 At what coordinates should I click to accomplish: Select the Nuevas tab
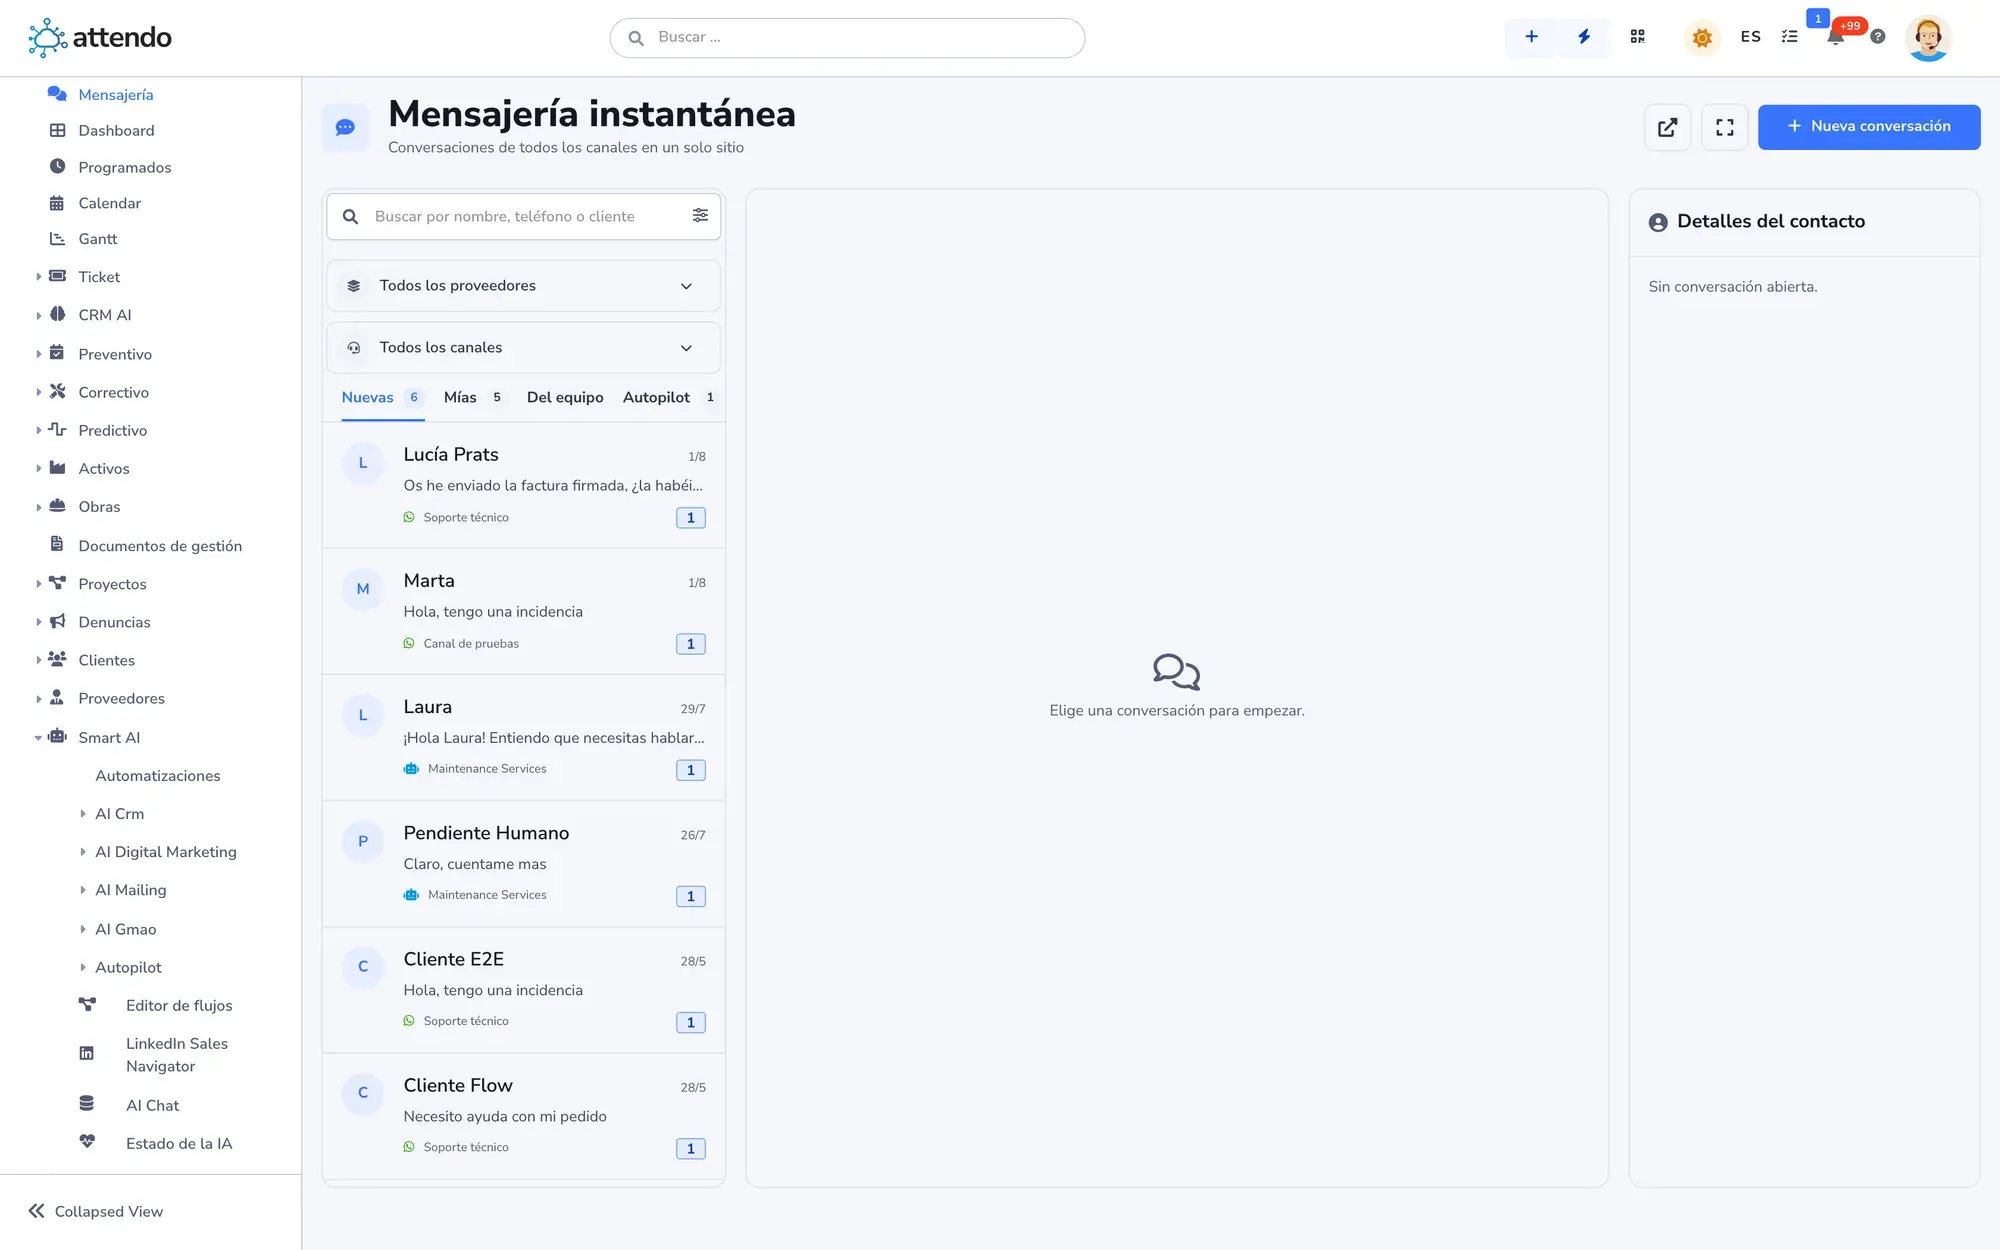click(382, 398)
